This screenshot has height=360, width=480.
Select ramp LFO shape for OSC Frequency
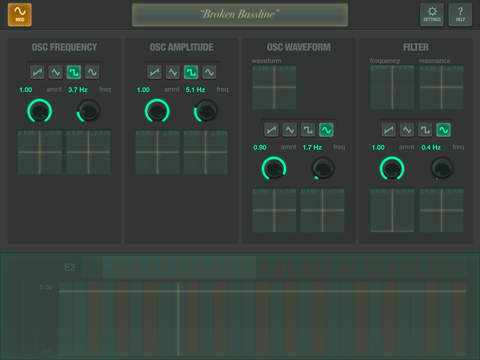pyautogui.click(x=37, y=72)
